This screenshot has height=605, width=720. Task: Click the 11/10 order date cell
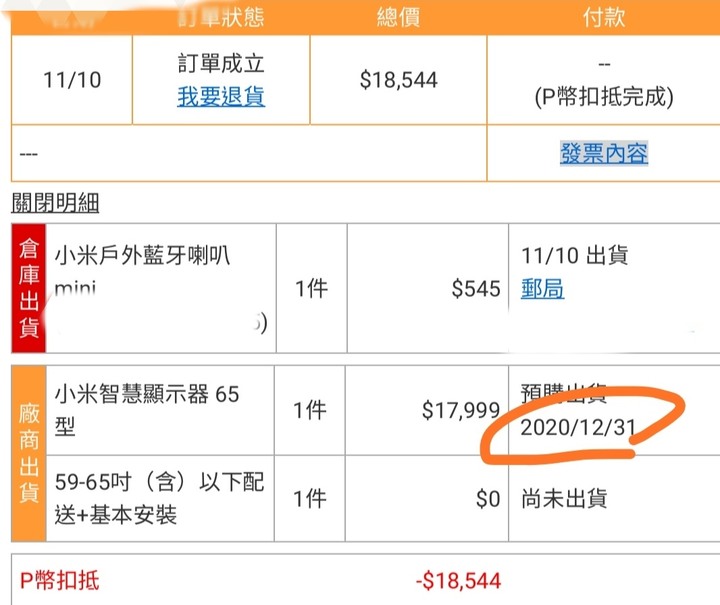[72, 80]
